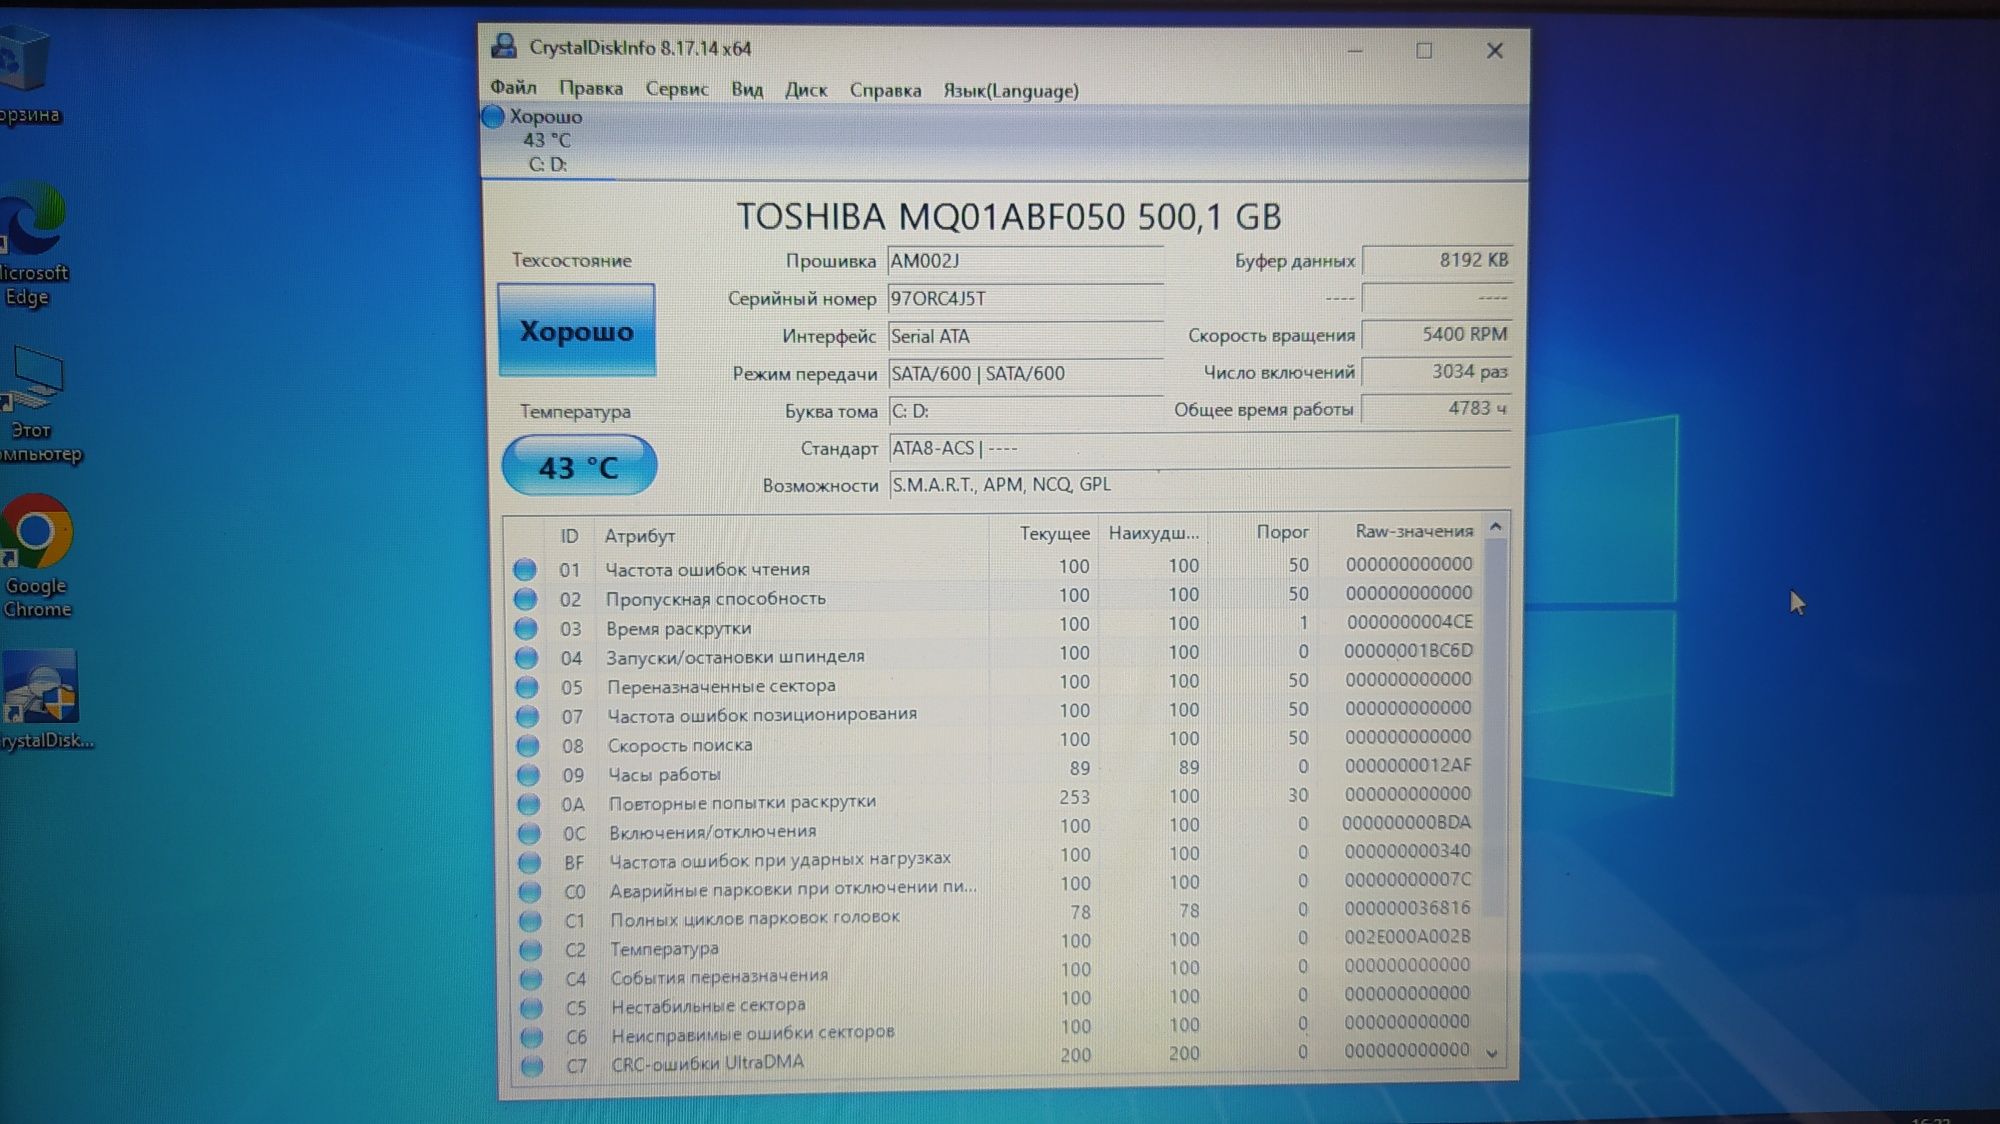This screenshot has width=2000, height=1124.
Task: Click raw value 0000000012AF in Часы работы row
Action: pyautogui.click(x=1408, y=766)
